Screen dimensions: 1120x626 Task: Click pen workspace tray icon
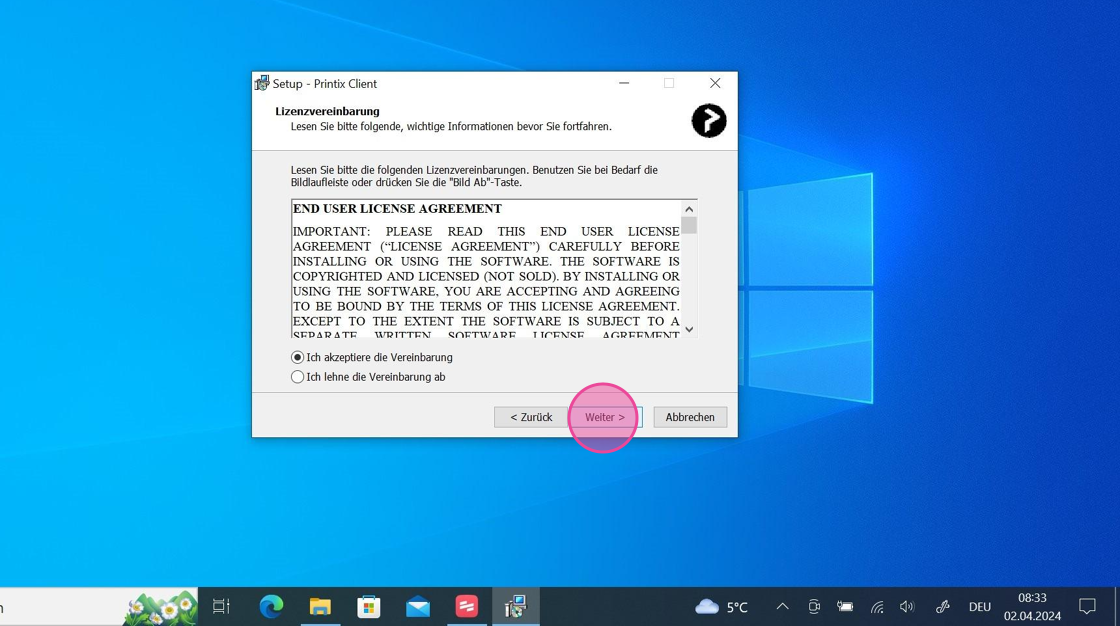(x=942, y=607)
